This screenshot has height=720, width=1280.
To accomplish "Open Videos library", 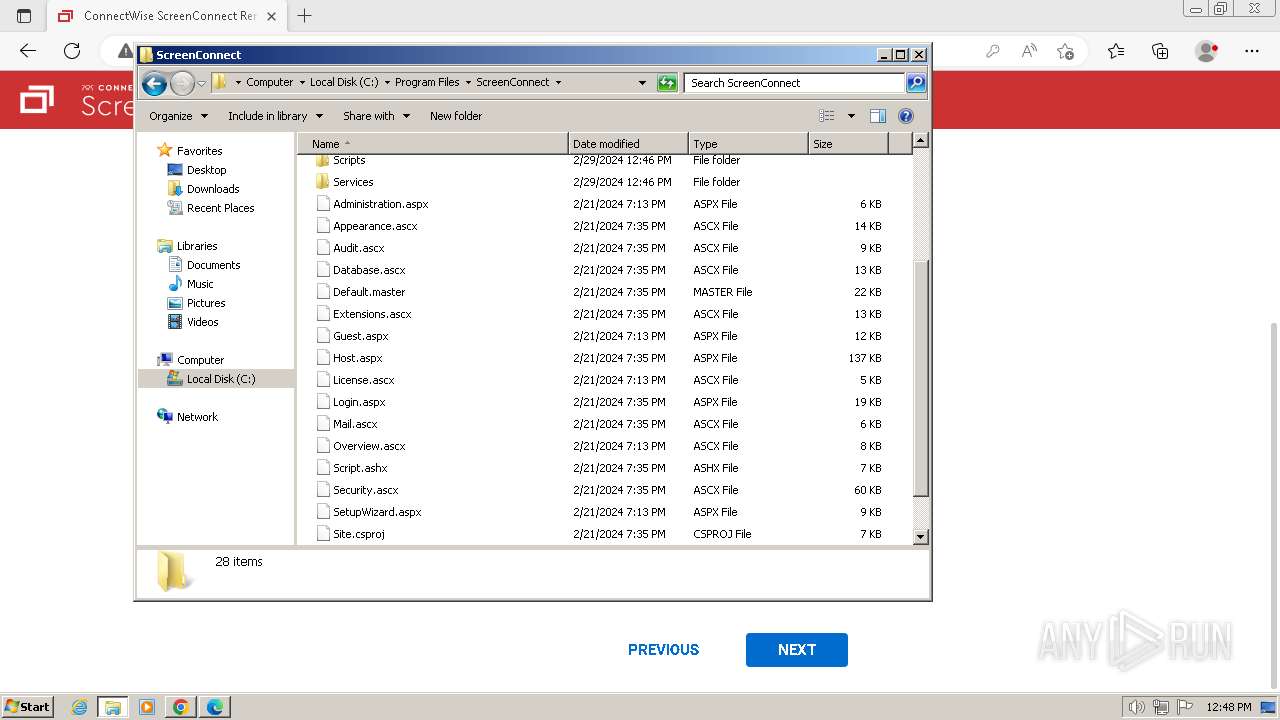I will point(202,322).
